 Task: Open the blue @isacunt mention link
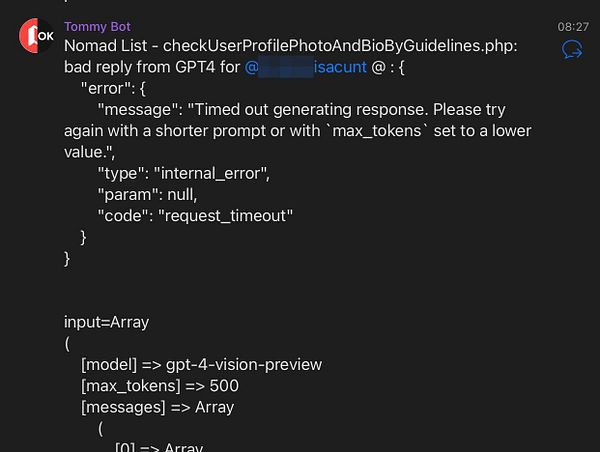[x=305, y=67]
